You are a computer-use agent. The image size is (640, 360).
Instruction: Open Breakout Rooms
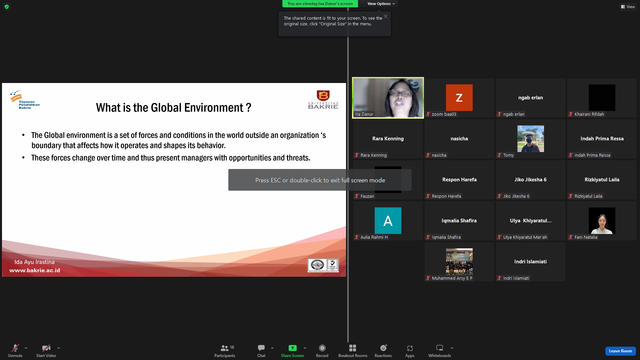[353, 350]
